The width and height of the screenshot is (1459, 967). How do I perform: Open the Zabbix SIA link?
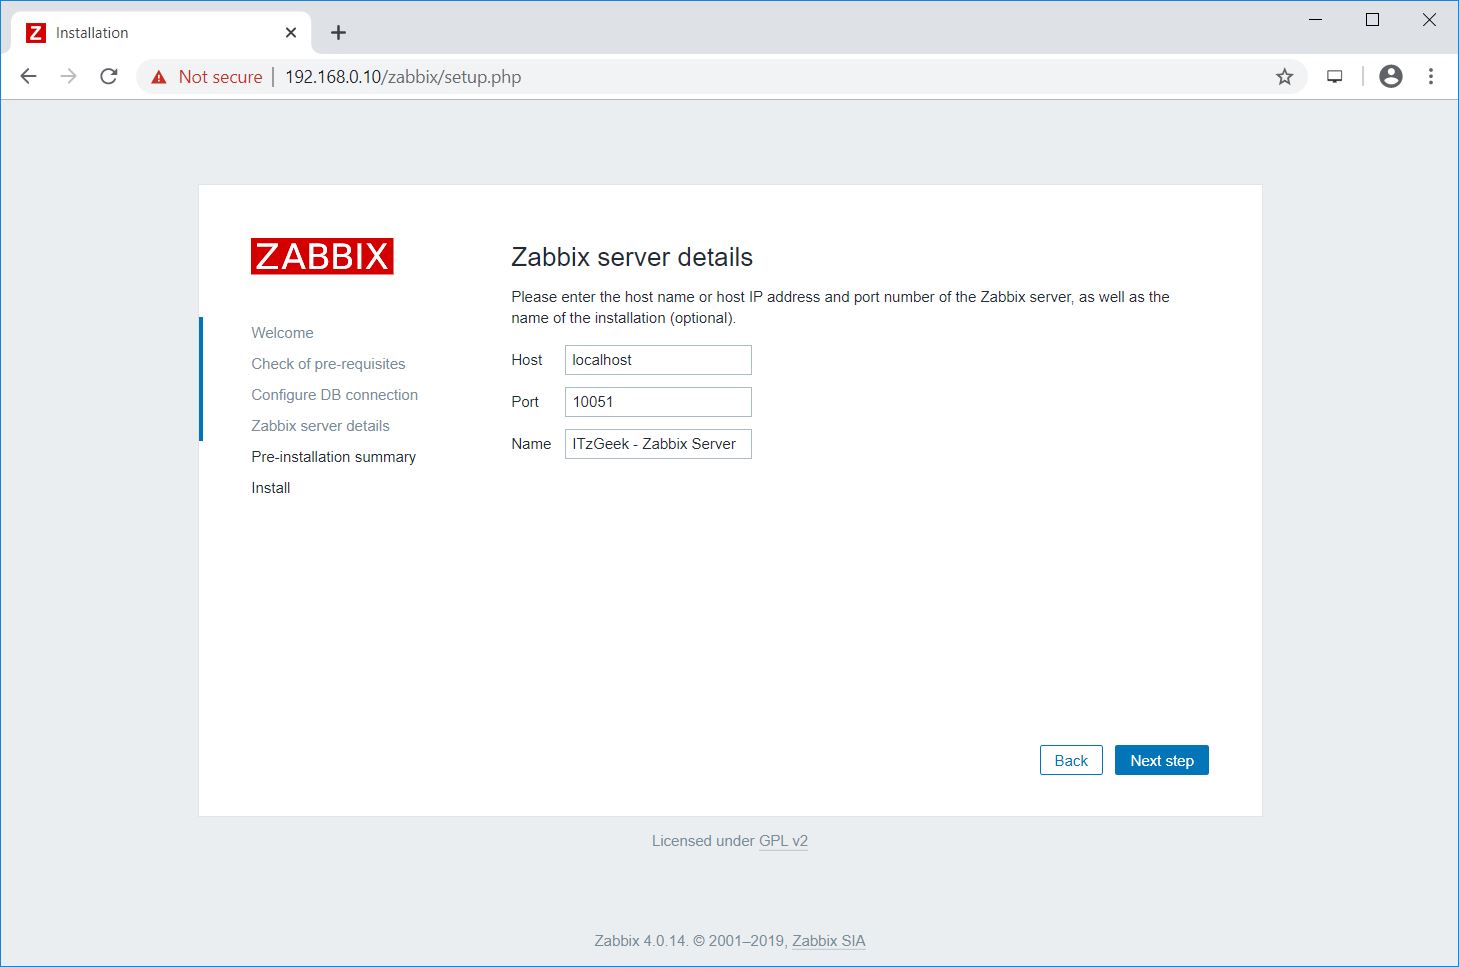(x=829, y=941)
